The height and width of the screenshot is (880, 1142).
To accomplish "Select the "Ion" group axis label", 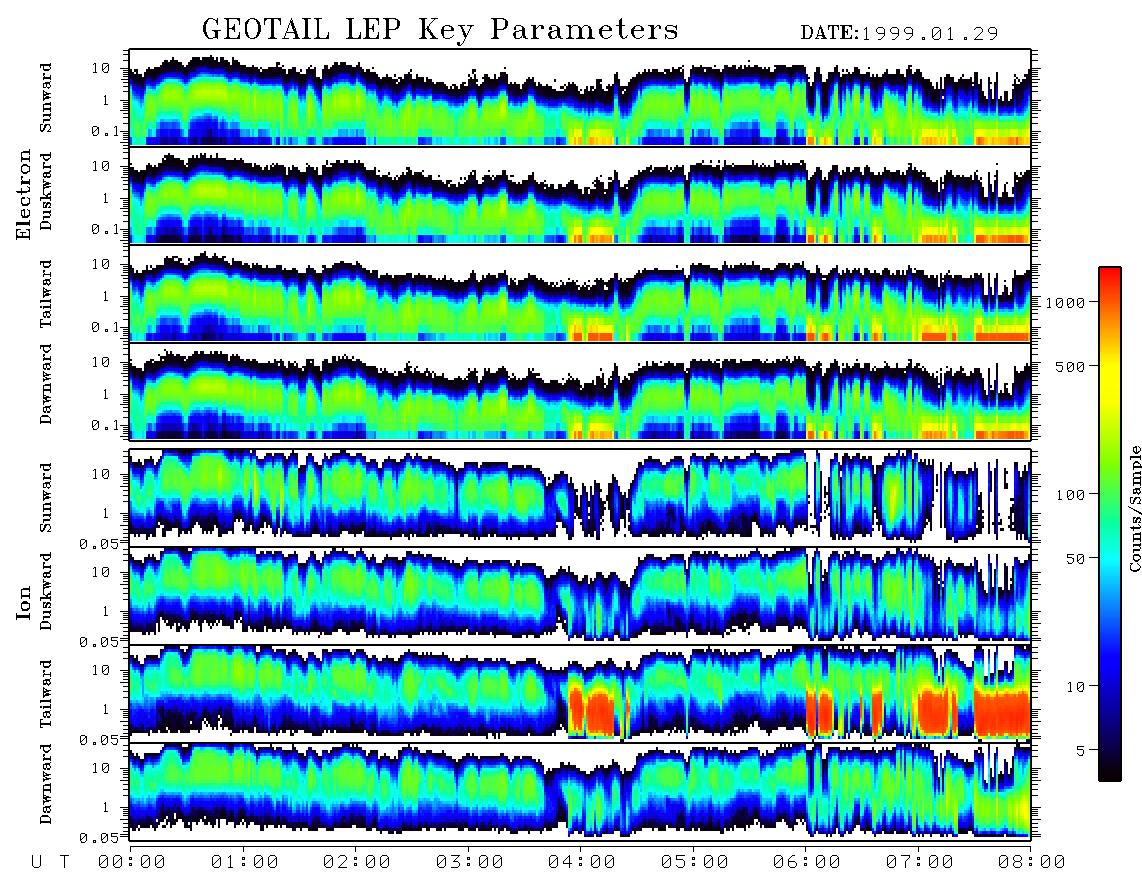I will 24,602.
